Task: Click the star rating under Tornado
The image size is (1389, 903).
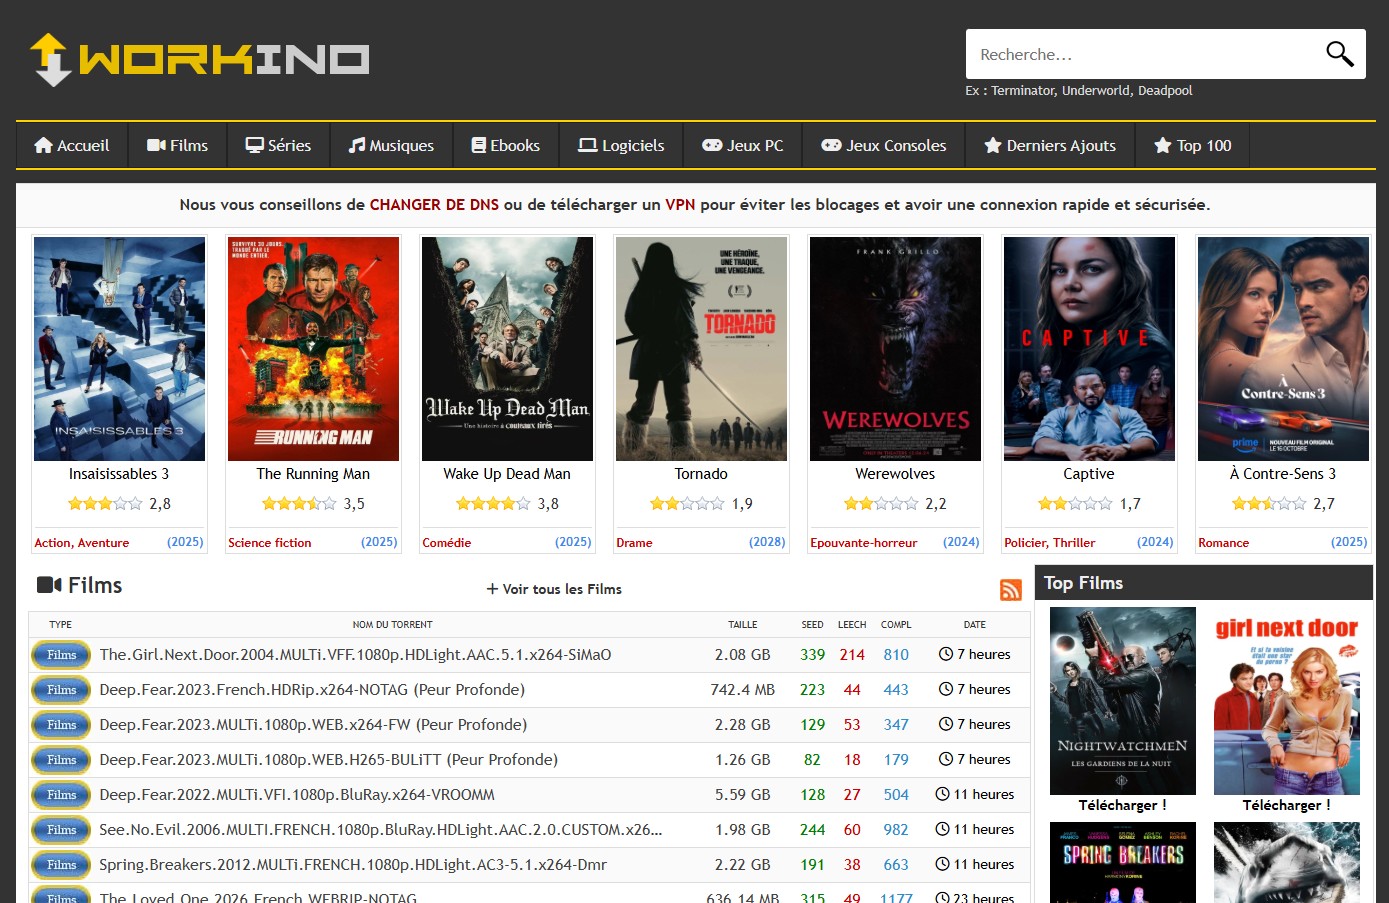Action: (x=687, y=504)
